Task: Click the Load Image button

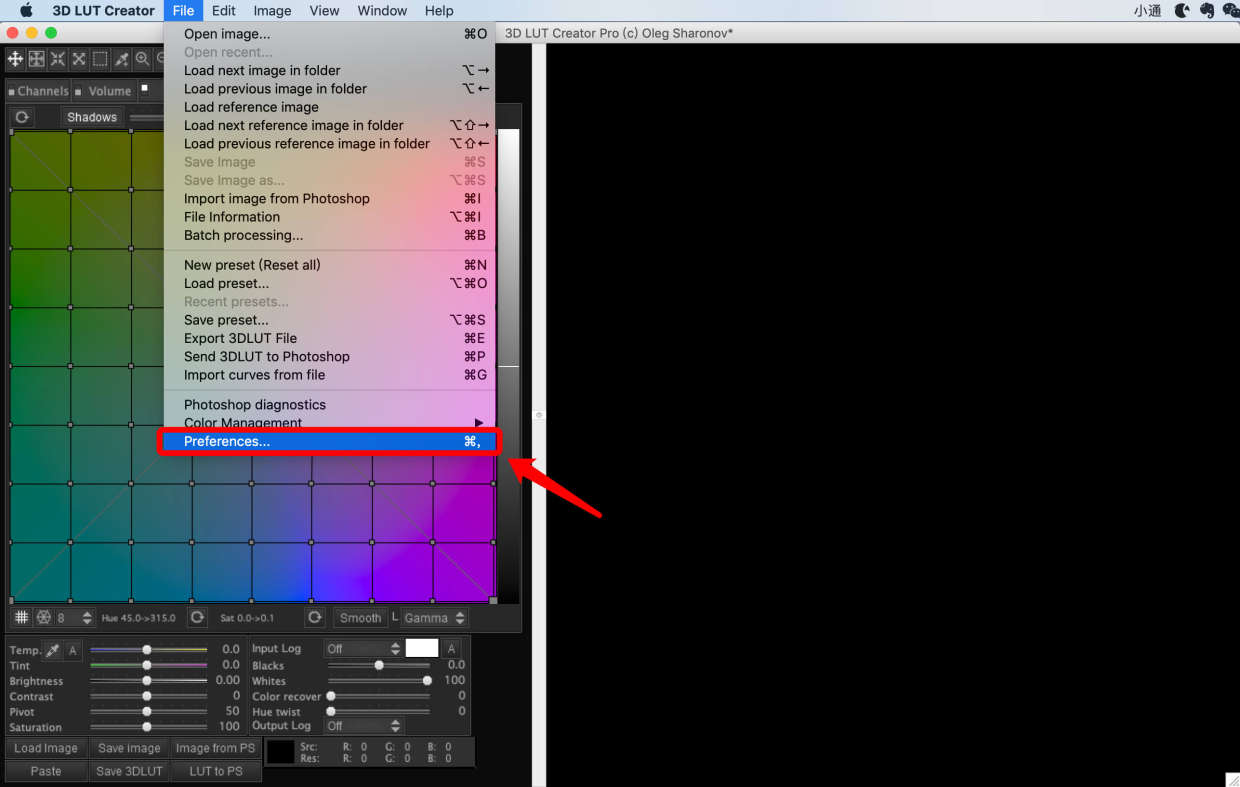Action: [x=45, y=748]
